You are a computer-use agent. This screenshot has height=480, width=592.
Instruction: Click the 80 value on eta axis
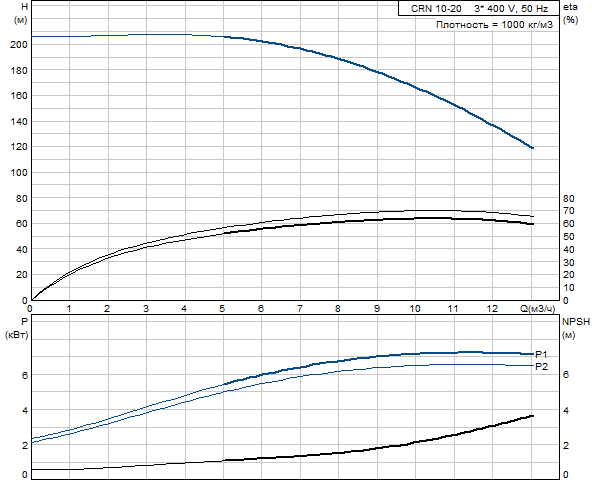568,198
